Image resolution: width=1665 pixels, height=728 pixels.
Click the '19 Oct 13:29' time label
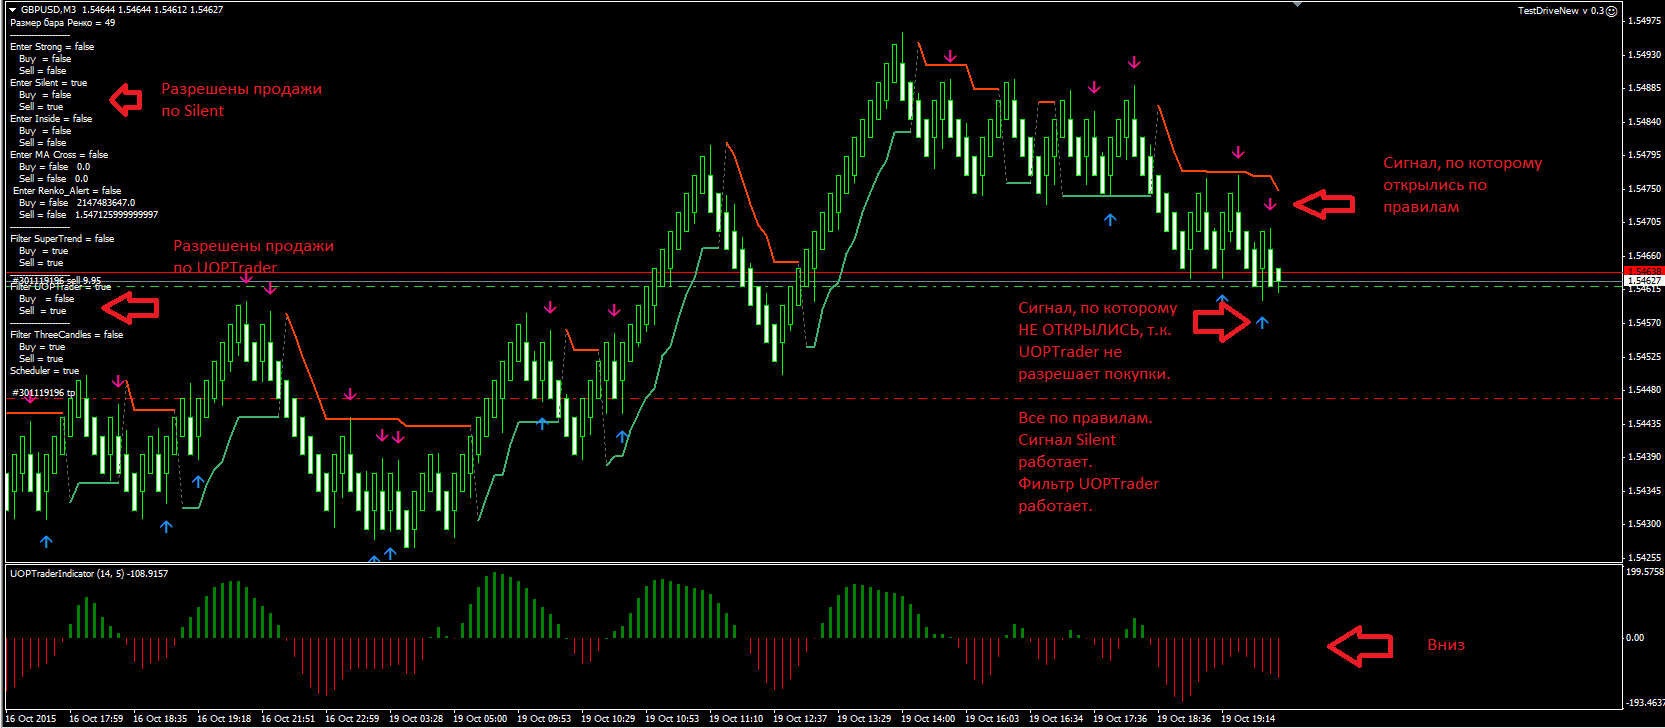click(864, 719)
